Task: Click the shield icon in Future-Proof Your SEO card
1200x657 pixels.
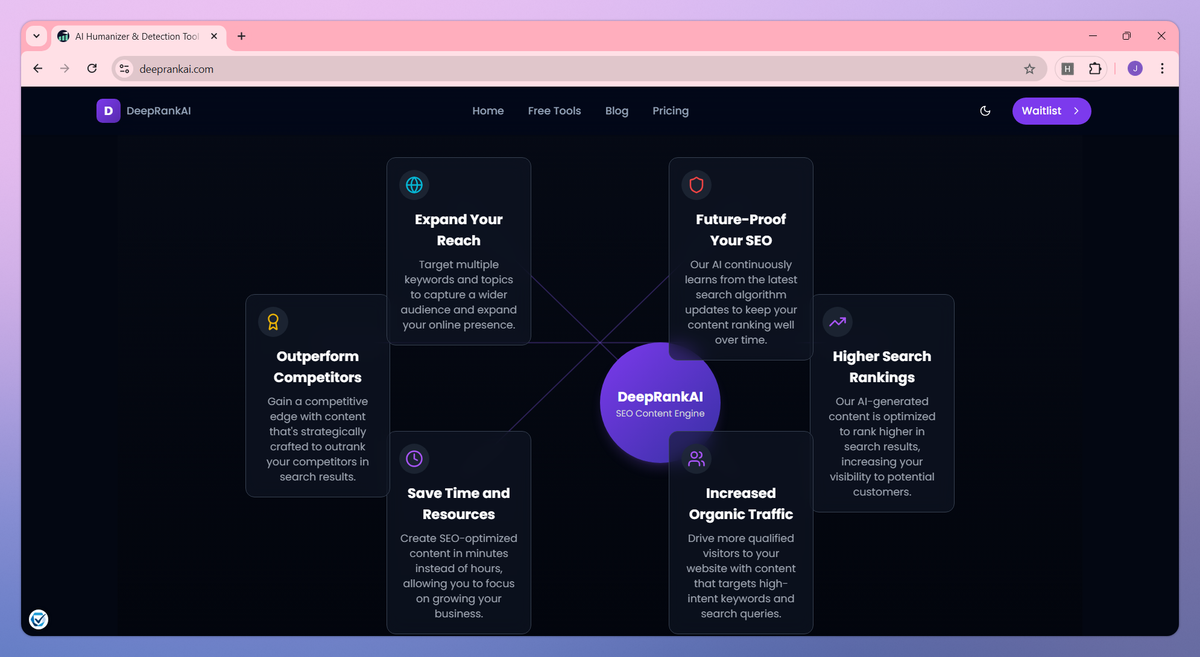Action: coord(696,185)
